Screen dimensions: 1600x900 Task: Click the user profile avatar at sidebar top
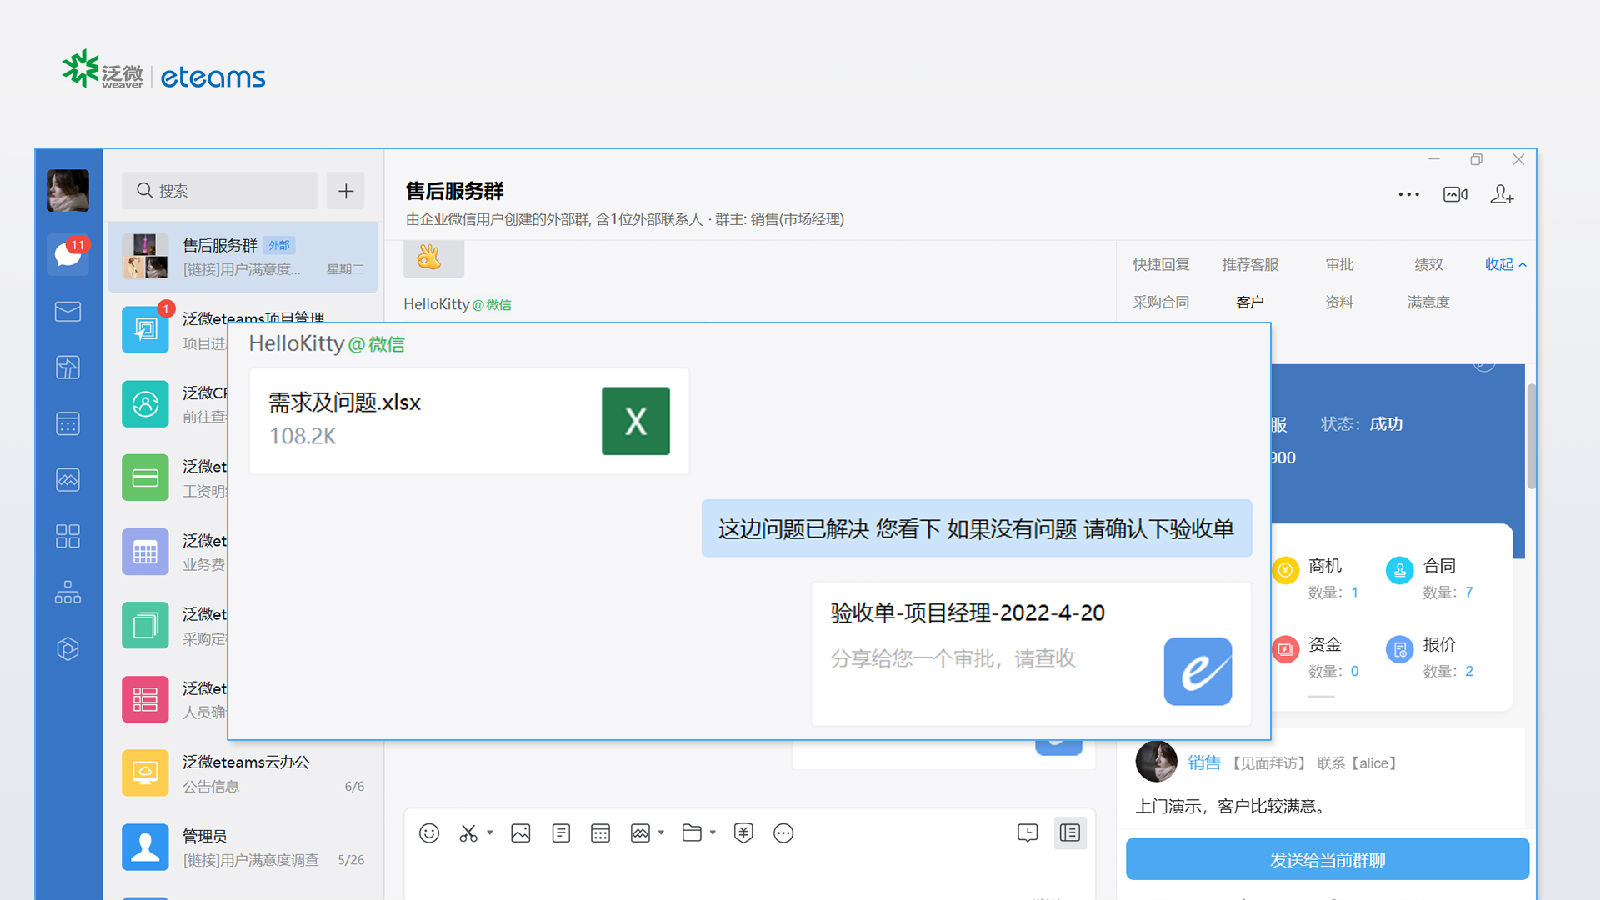click(x=68, y=190)
